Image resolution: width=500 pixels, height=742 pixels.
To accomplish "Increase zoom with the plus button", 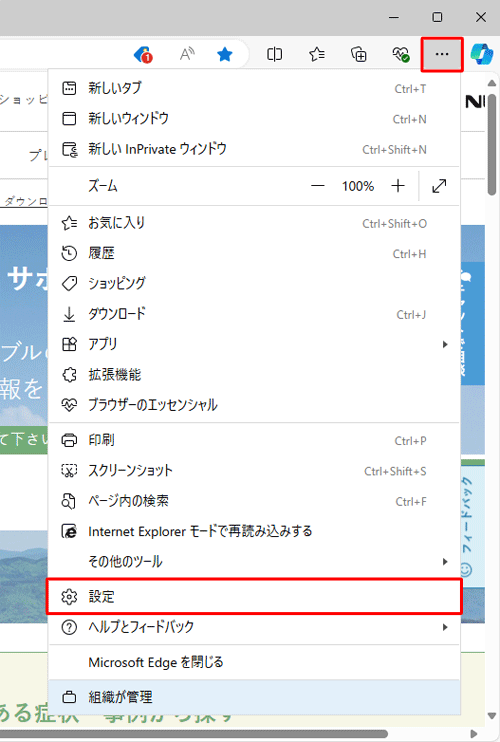I will coord(398,186).
